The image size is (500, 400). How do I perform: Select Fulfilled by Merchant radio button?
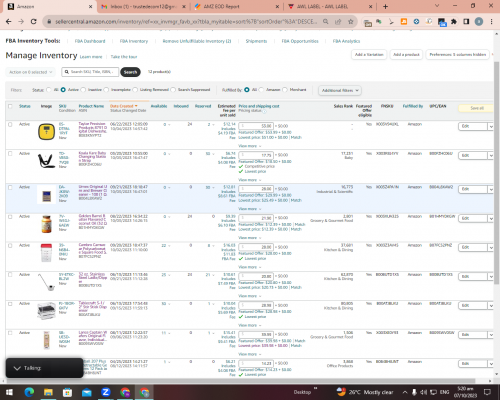click(x=285, y=90)
